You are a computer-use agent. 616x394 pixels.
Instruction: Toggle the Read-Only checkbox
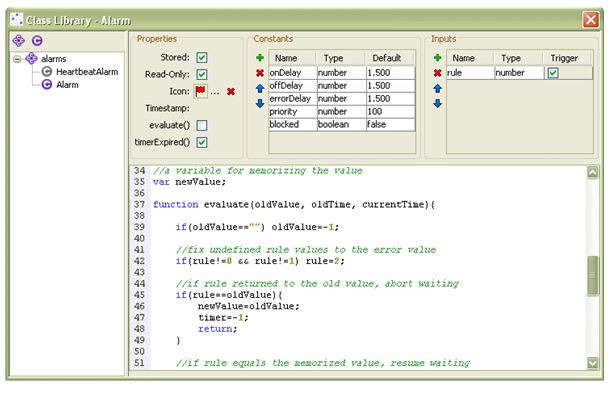202,74
